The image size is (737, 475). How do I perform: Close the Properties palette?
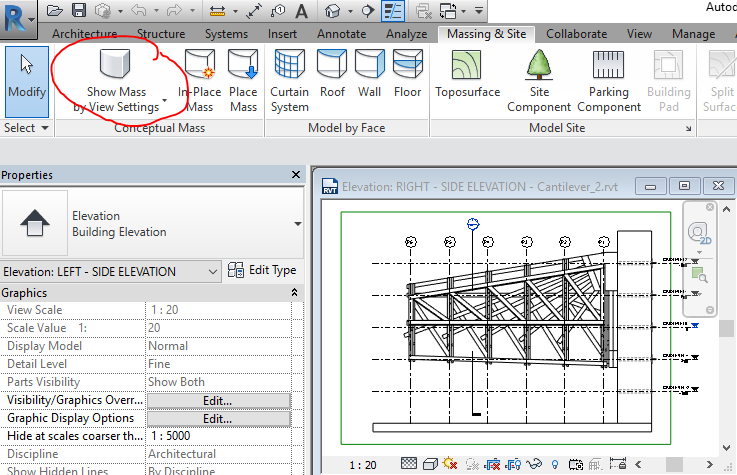(296, 175)
